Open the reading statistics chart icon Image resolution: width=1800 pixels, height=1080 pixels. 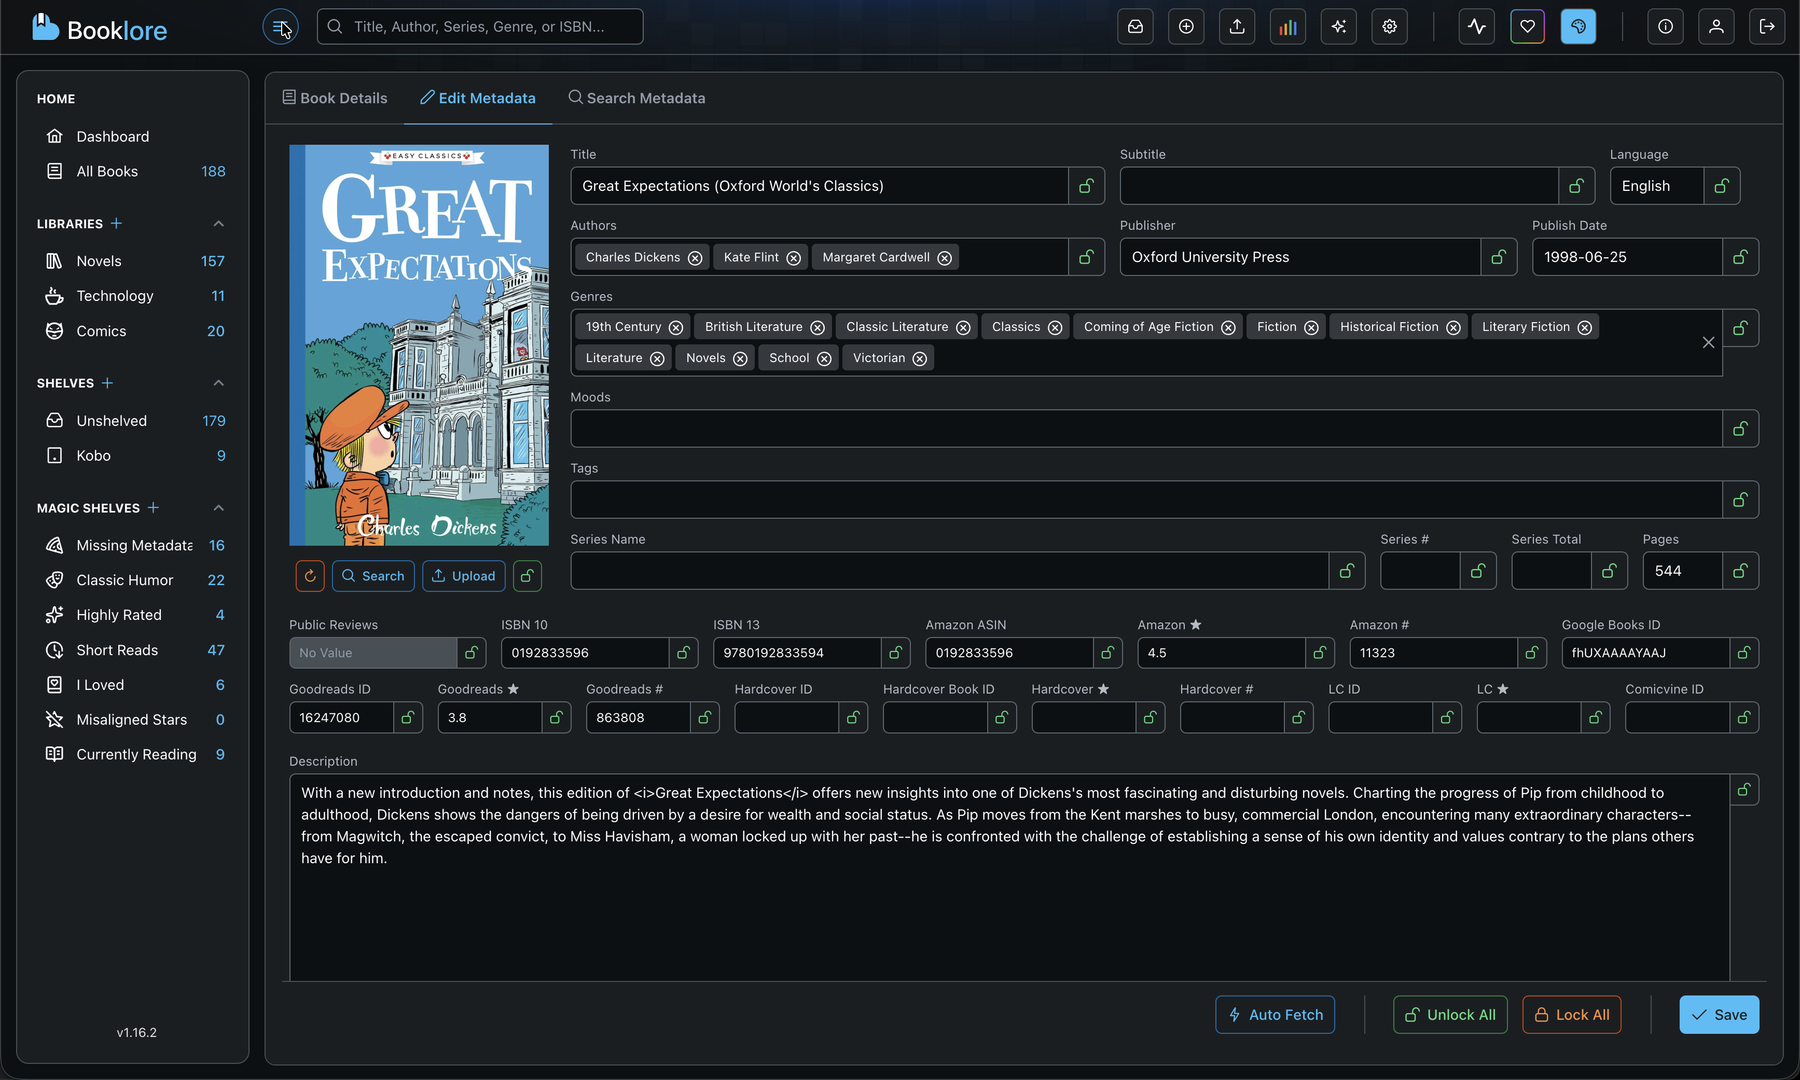[x=1288, y=26]
